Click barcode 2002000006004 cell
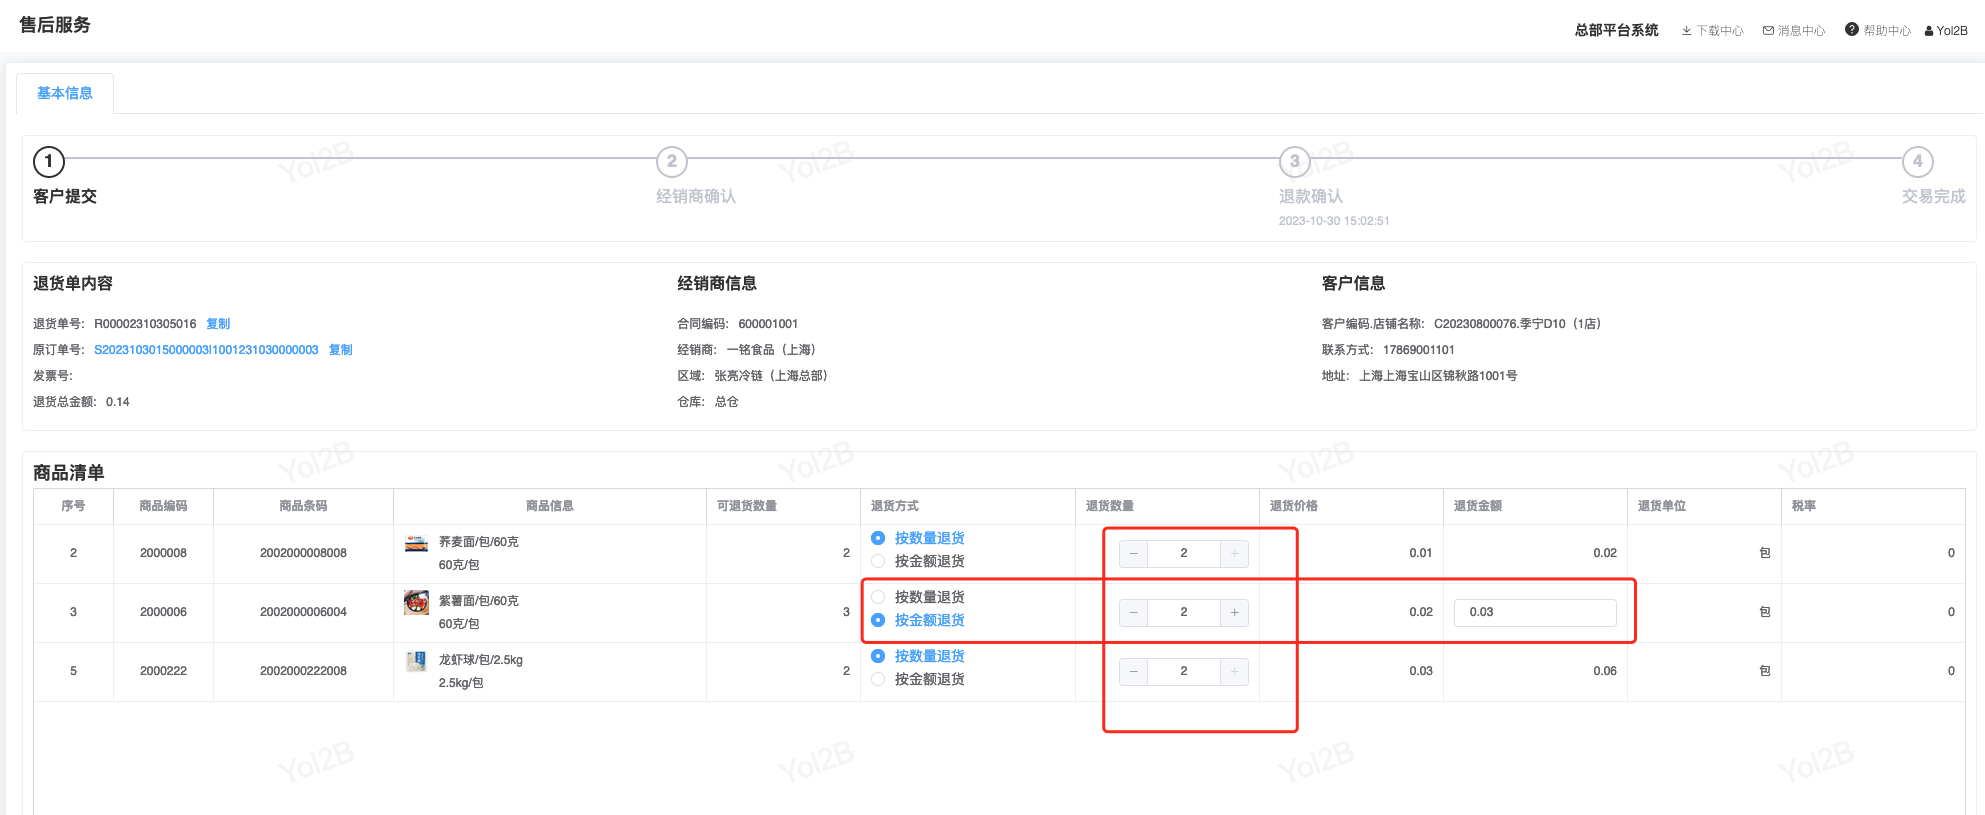The height and width of the screenshot is (815, 1985). pyautogui.click(x=303, y=612)
